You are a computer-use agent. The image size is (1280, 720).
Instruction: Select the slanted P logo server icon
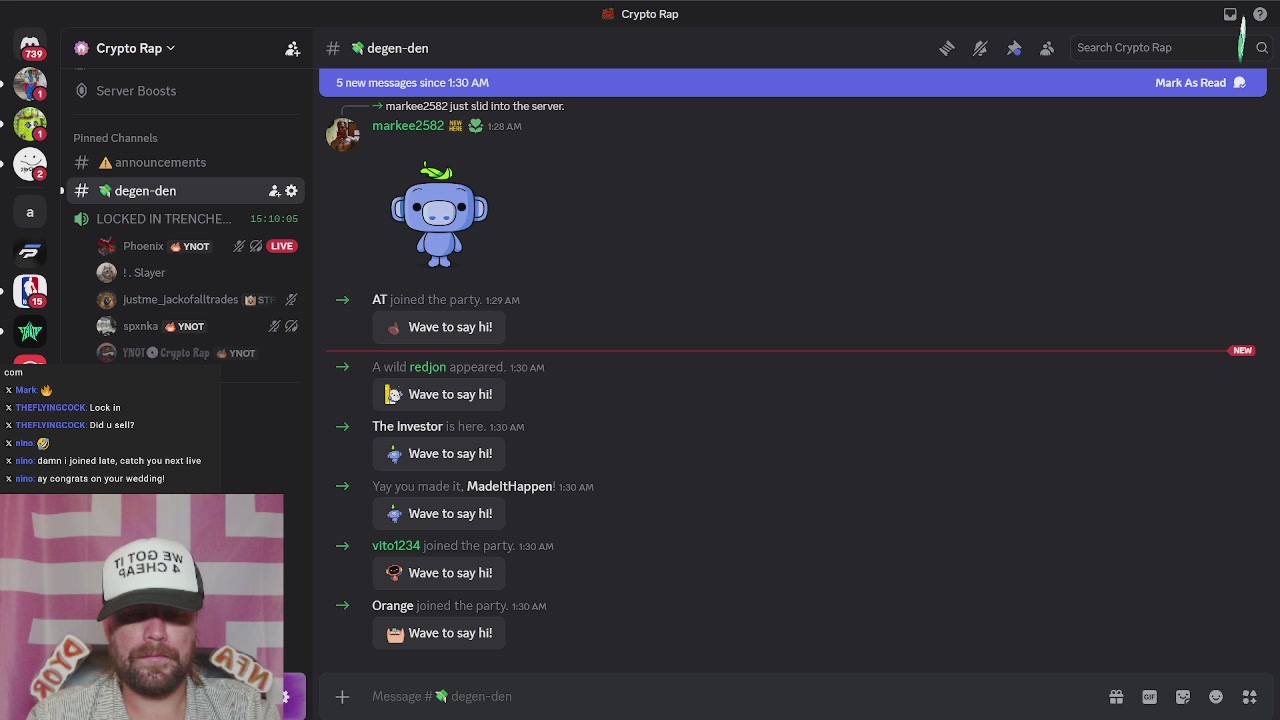click(x=30, y=252)
